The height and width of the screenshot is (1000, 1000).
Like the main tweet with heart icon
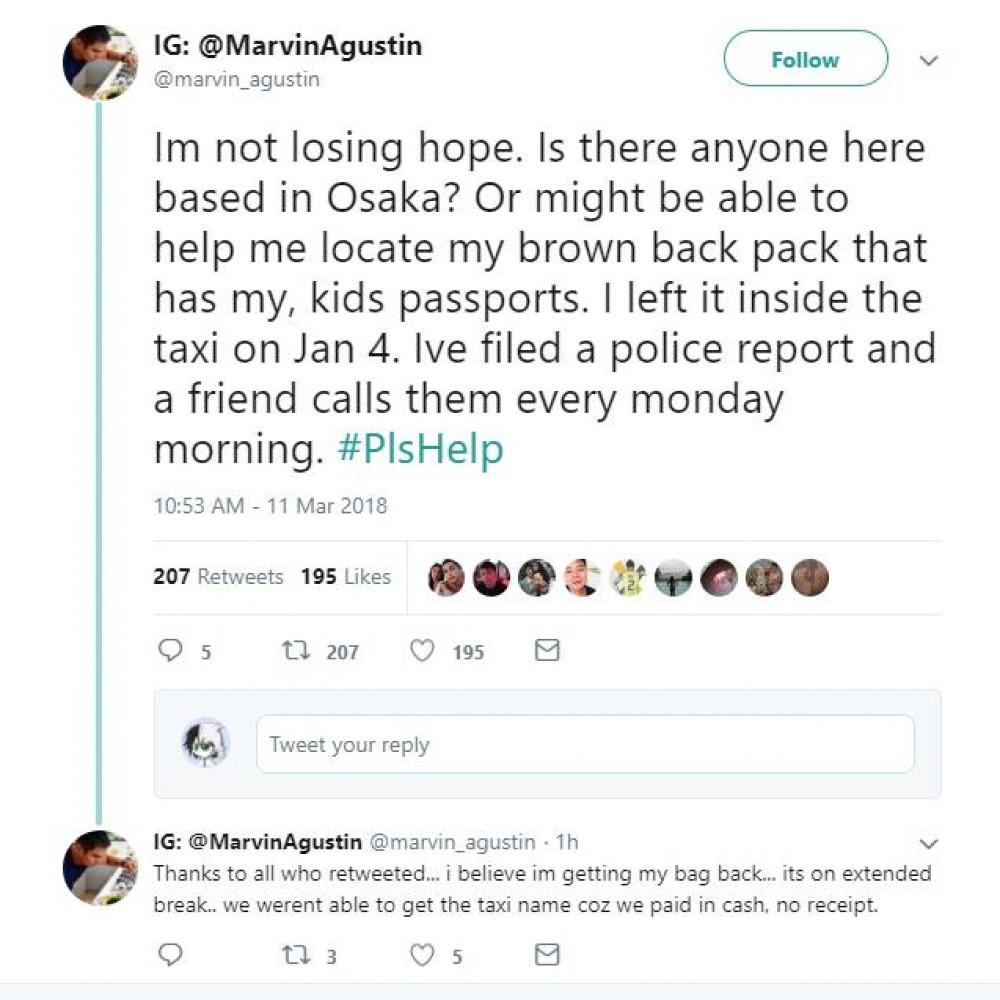click(423, 651)
